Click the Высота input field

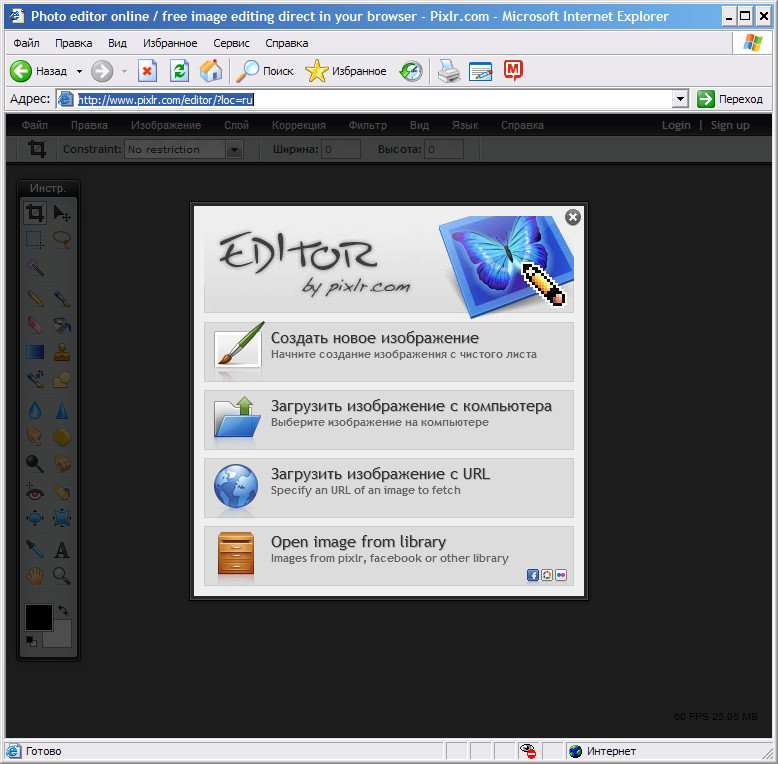click(x=445, y=149)
